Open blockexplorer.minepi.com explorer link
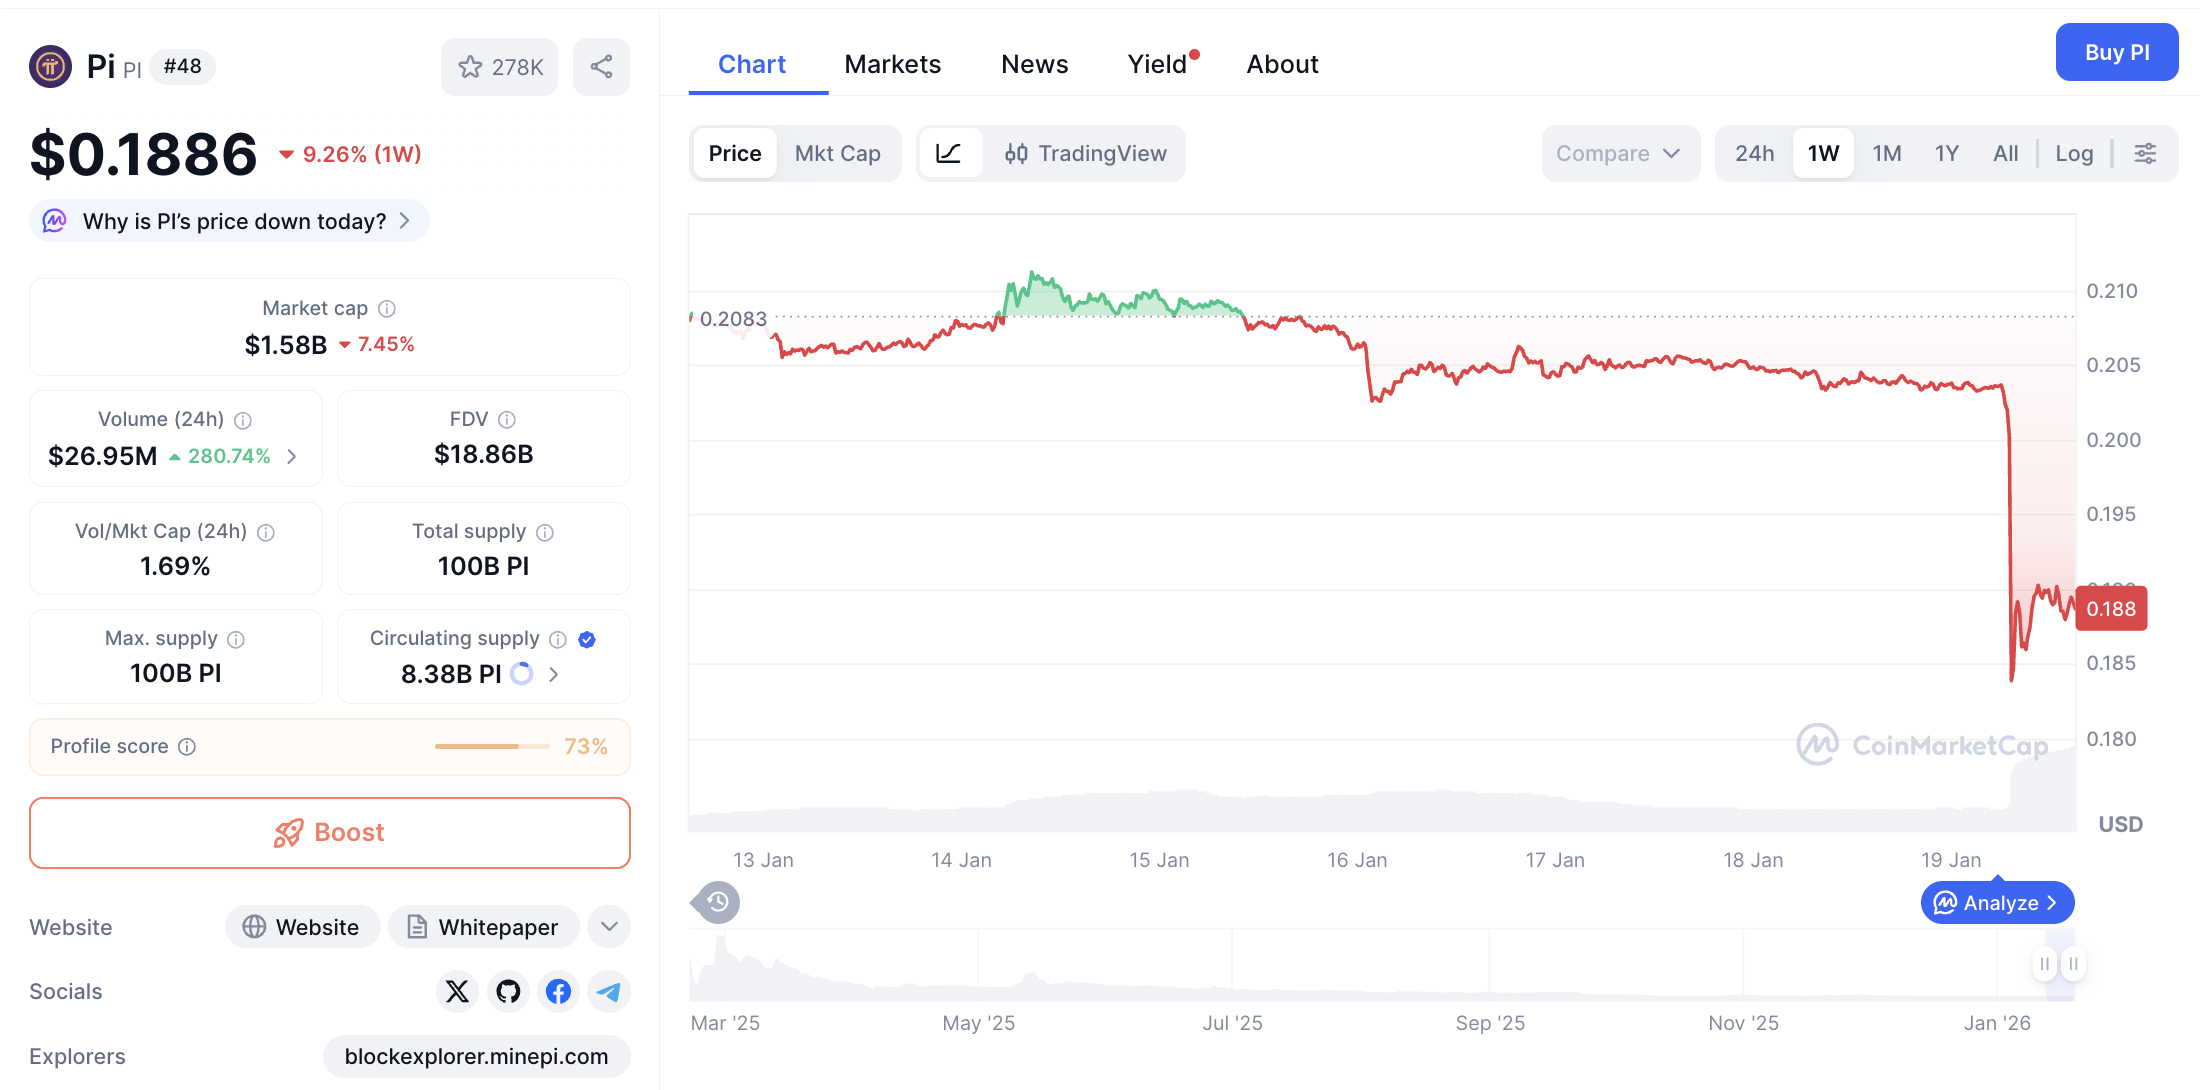Image resolution: width=2200 pixels, height=1090 pixels. (476, 1056)
